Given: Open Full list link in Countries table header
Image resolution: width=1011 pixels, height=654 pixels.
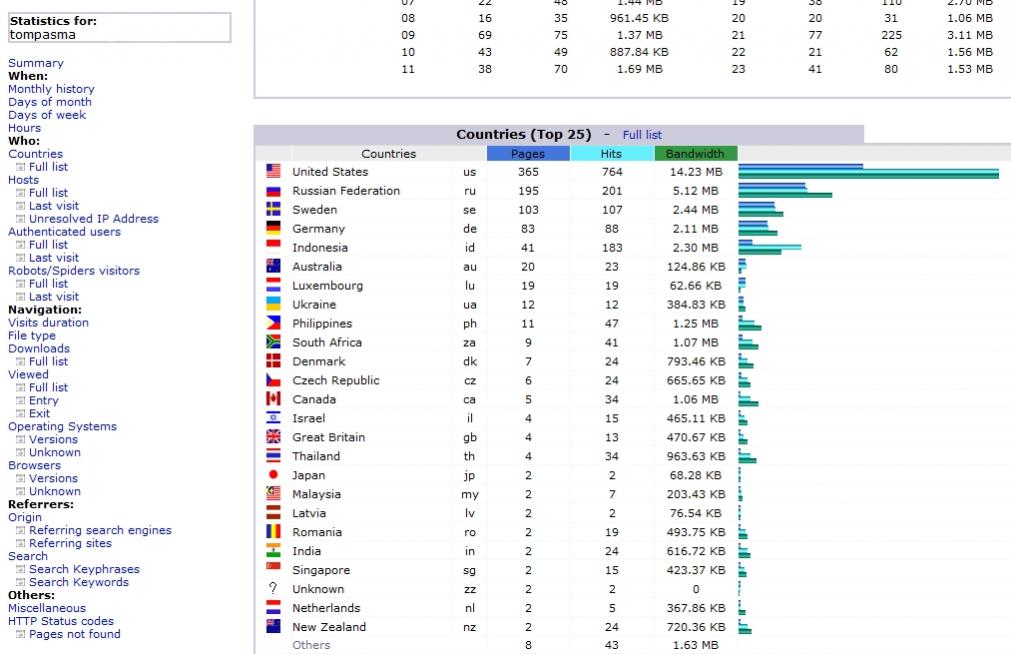Looking at the screenshot, I should pos(642,135).
